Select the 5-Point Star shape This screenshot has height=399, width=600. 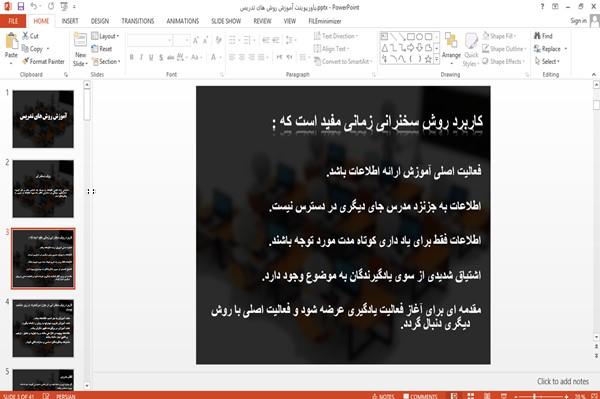(x=428, y=59)
